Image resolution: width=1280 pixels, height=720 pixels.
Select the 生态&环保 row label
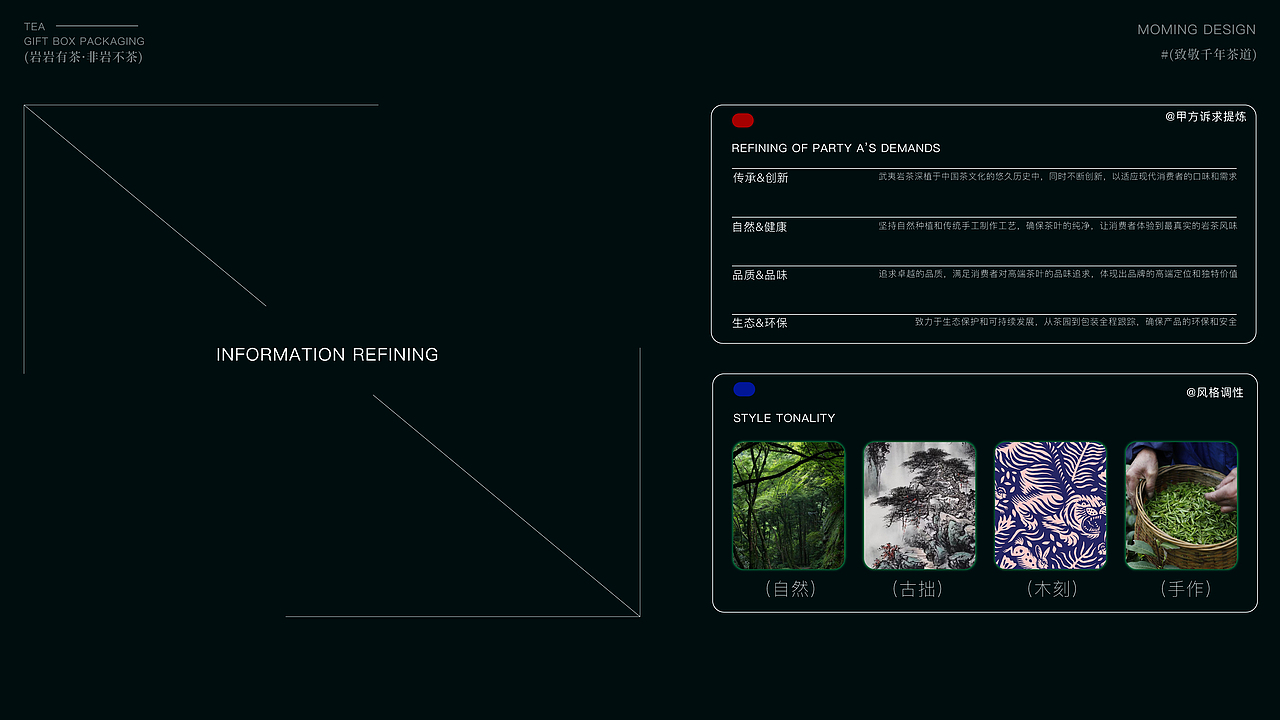pos(760,323)
